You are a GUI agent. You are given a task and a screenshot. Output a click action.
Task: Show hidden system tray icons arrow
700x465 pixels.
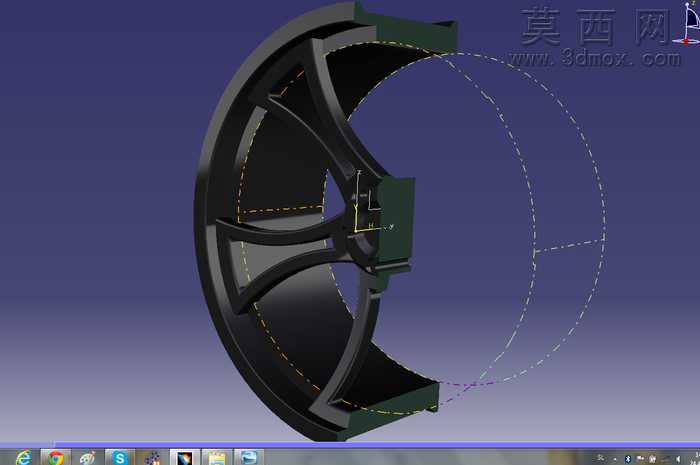tap(615, 459)
